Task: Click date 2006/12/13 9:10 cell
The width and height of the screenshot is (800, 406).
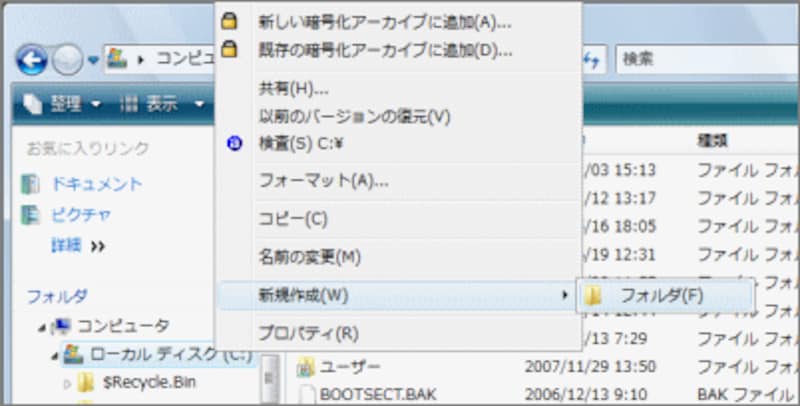Action: click(586, 394)
